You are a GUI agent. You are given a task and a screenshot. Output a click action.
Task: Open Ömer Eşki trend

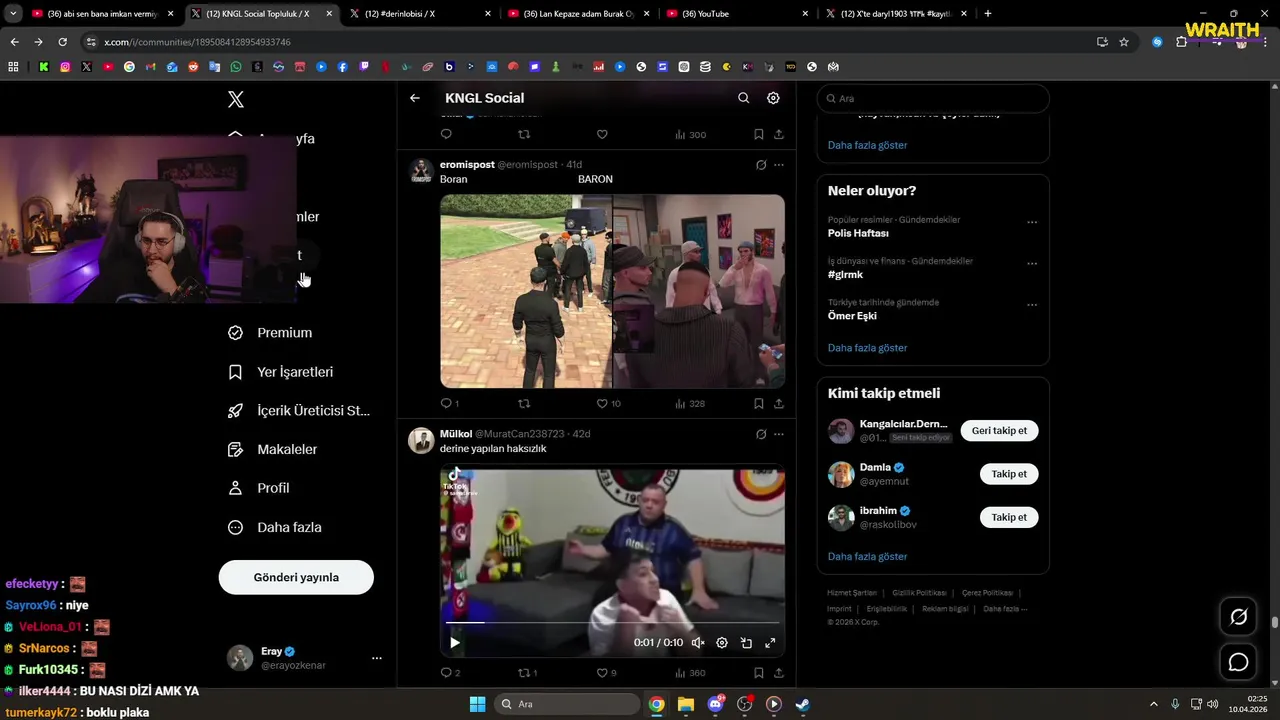[852, 316]
